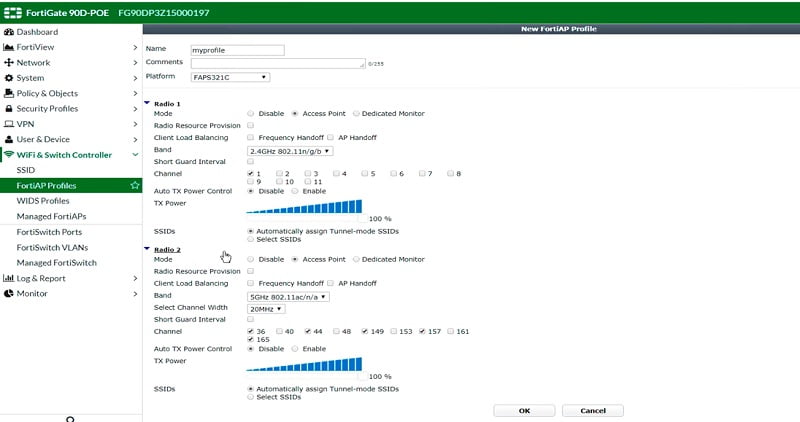800x422 pixels.
Task: Uncheck channel 165 in Radio 2
Action: [251, 339]
